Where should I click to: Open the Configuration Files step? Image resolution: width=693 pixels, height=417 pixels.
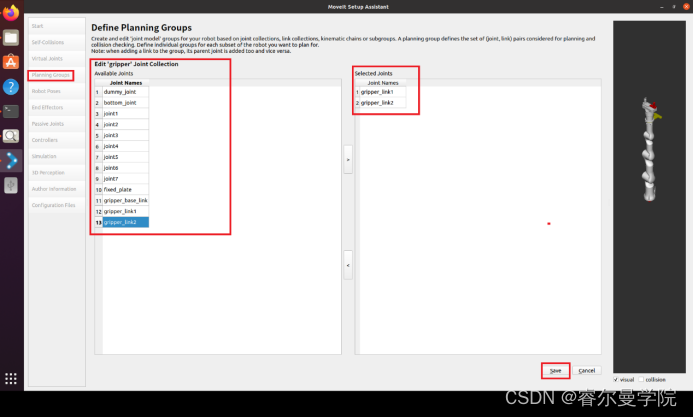(57, 205)
